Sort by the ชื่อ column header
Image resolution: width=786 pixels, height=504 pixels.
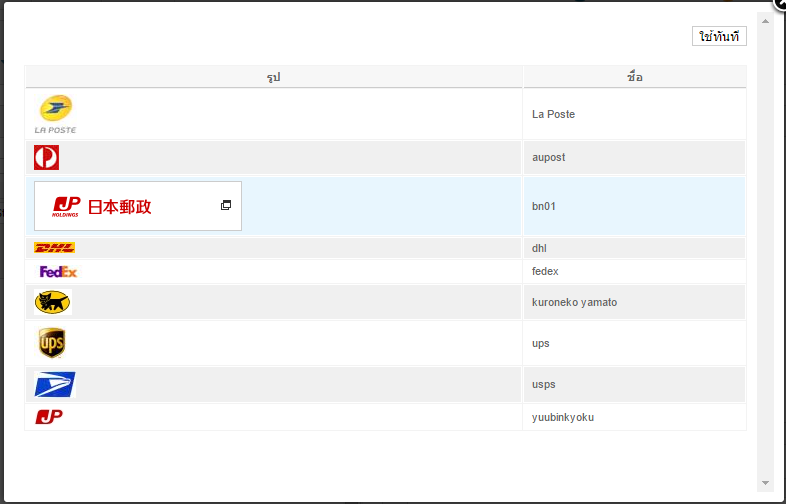click(634, 77)
